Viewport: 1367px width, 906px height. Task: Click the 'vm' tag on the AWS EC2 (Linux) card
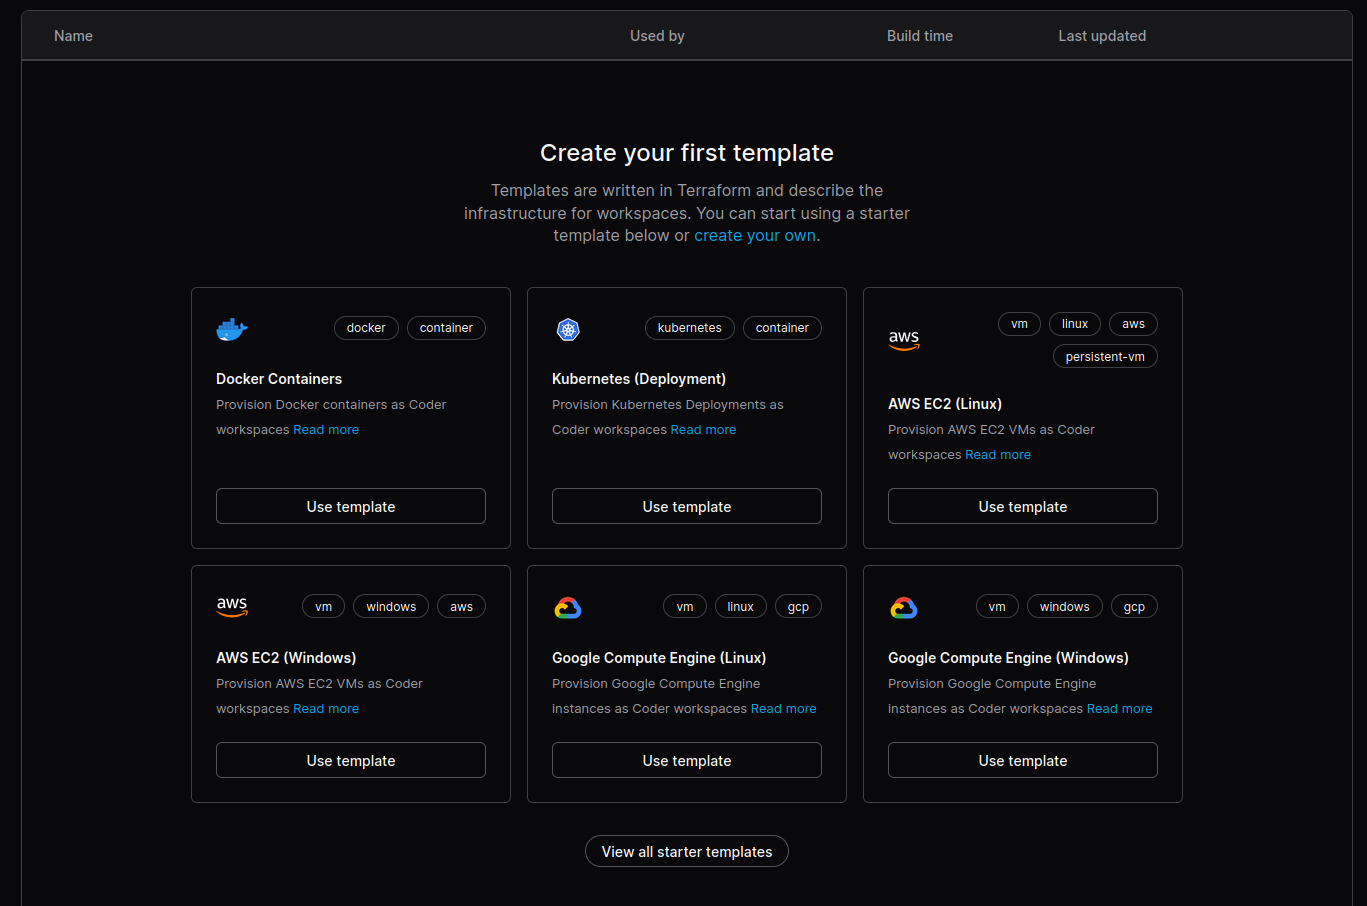click(1019, 324)
